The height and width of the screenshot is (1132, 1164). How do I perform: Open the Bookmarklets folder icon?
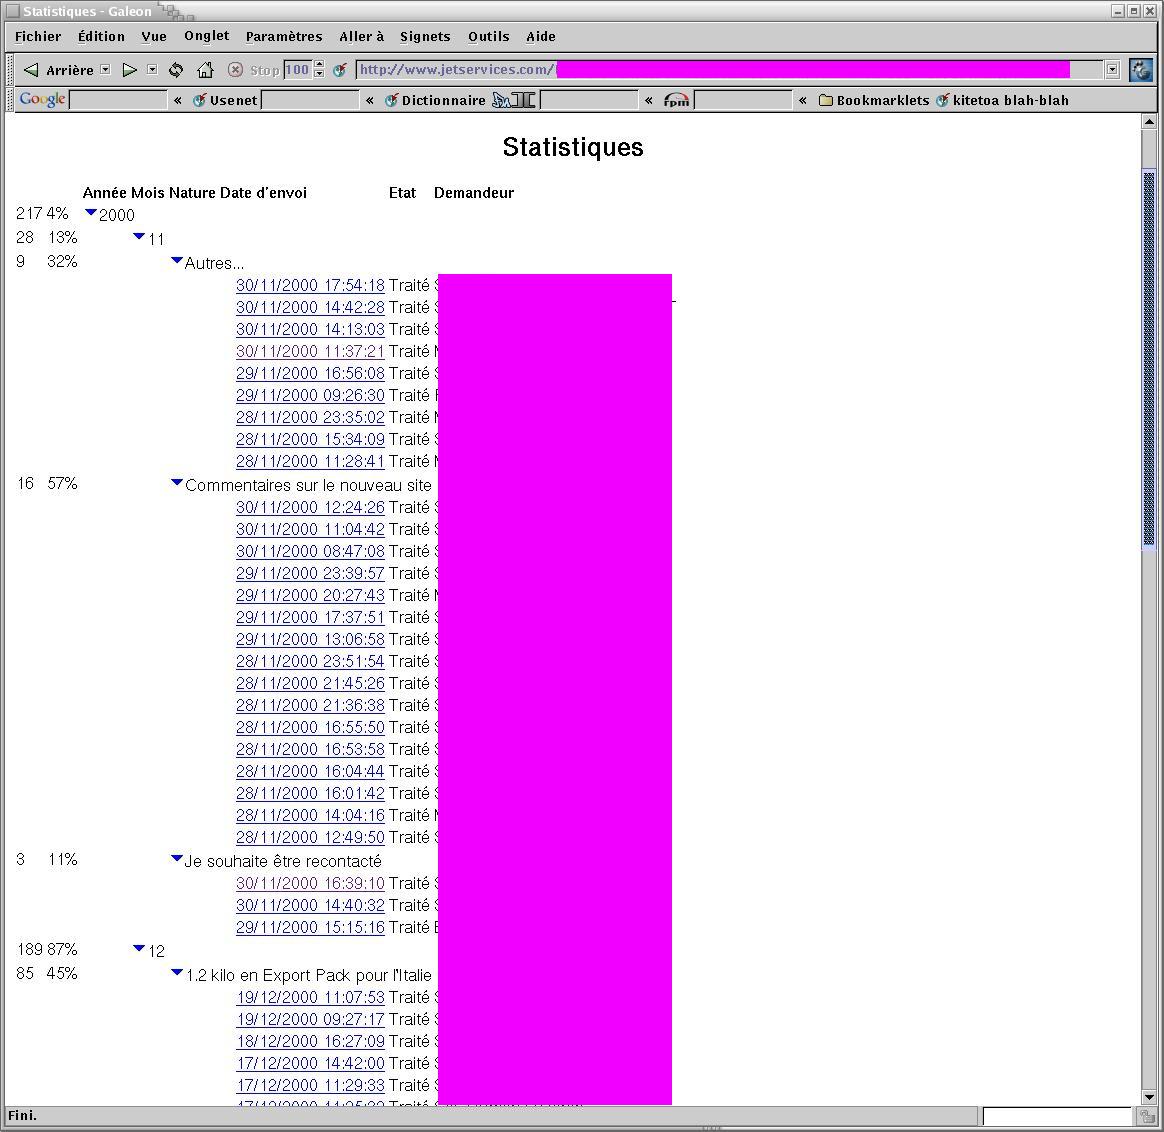point(825,100)
